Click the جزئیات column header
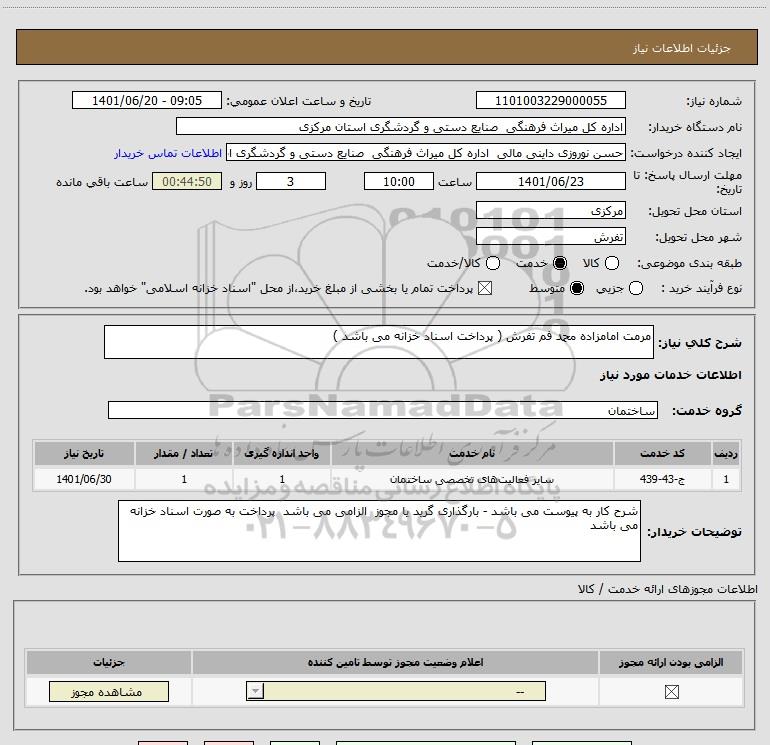Viewport: 770px width, 745px height. pyautogui.click(x=109, y=662)
